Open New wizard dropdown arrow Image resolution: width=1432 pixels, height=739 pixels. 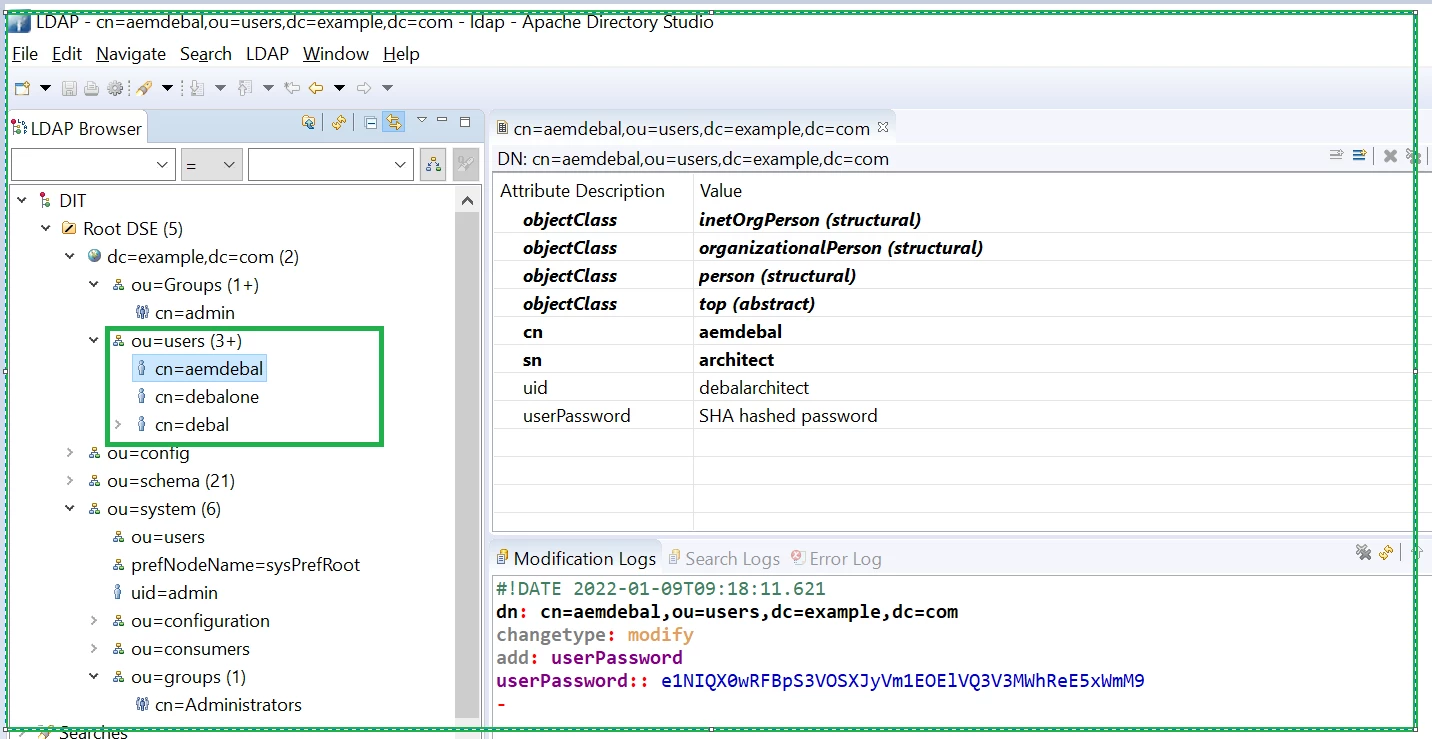(x=45, y=88)
